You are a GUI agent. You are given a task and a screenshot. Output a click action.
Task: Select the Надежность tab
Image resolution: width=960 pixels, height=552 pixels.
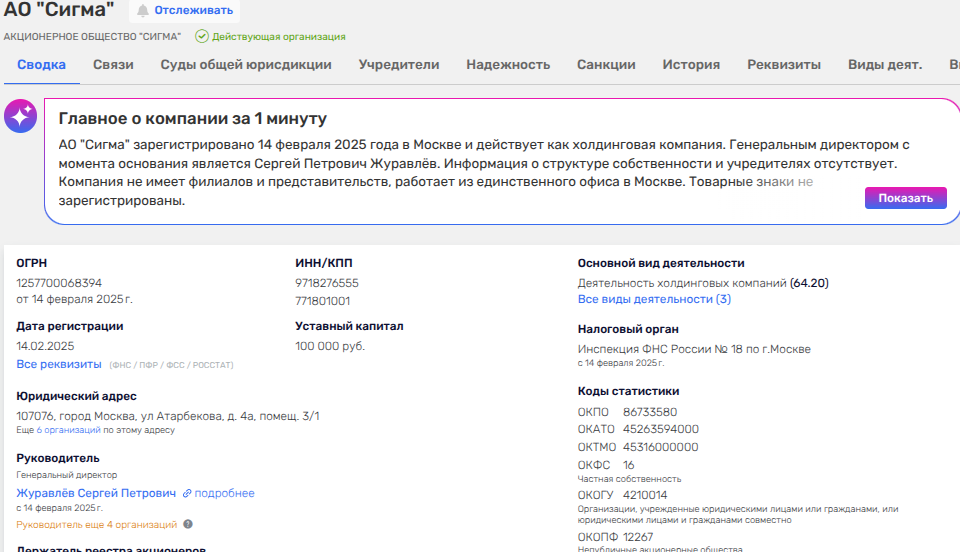click(508, 65)
